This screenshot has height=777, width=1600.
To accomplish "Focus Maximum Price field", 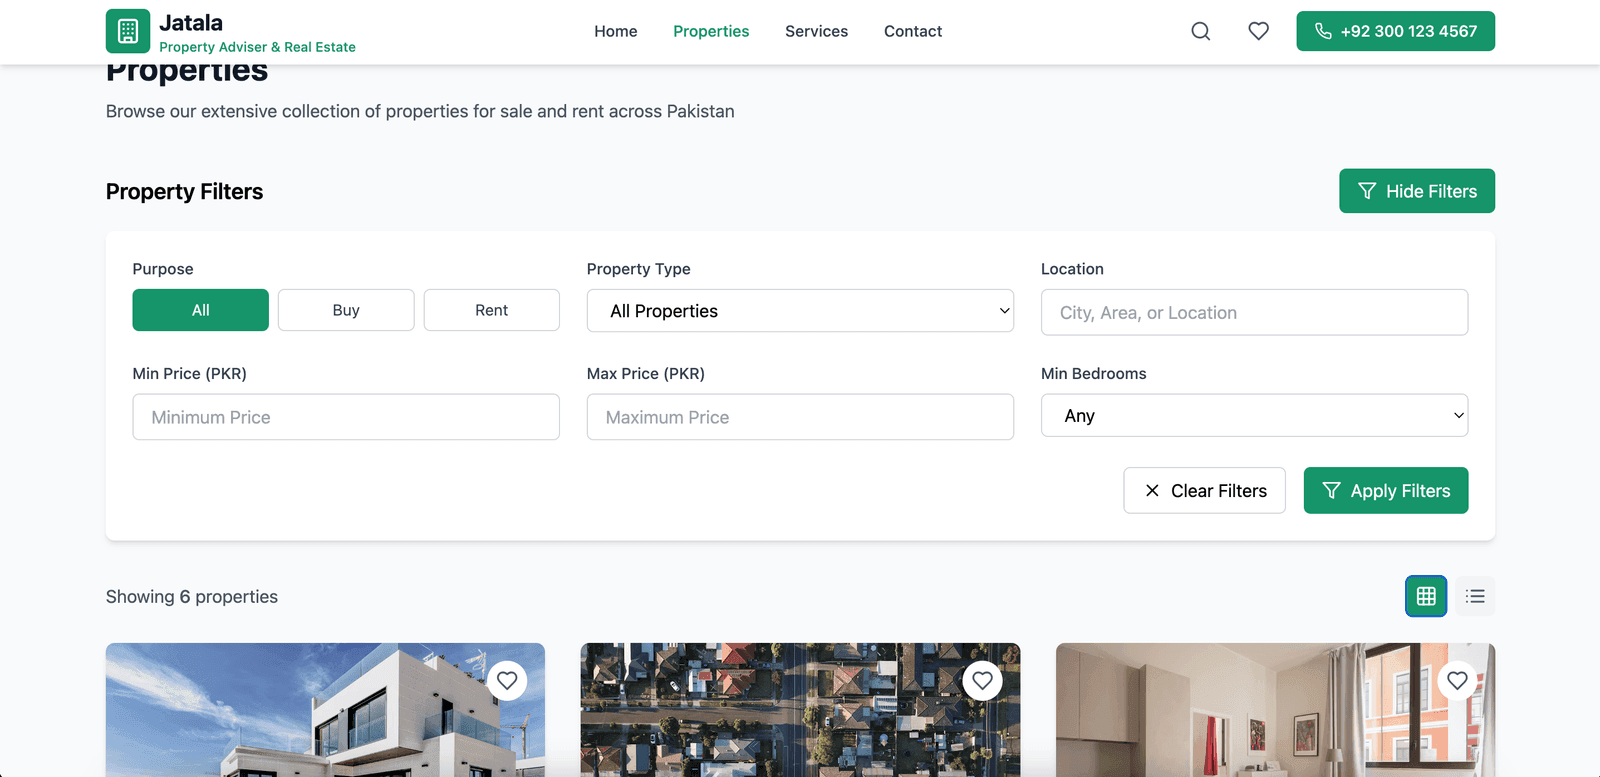I will [800, 417].
